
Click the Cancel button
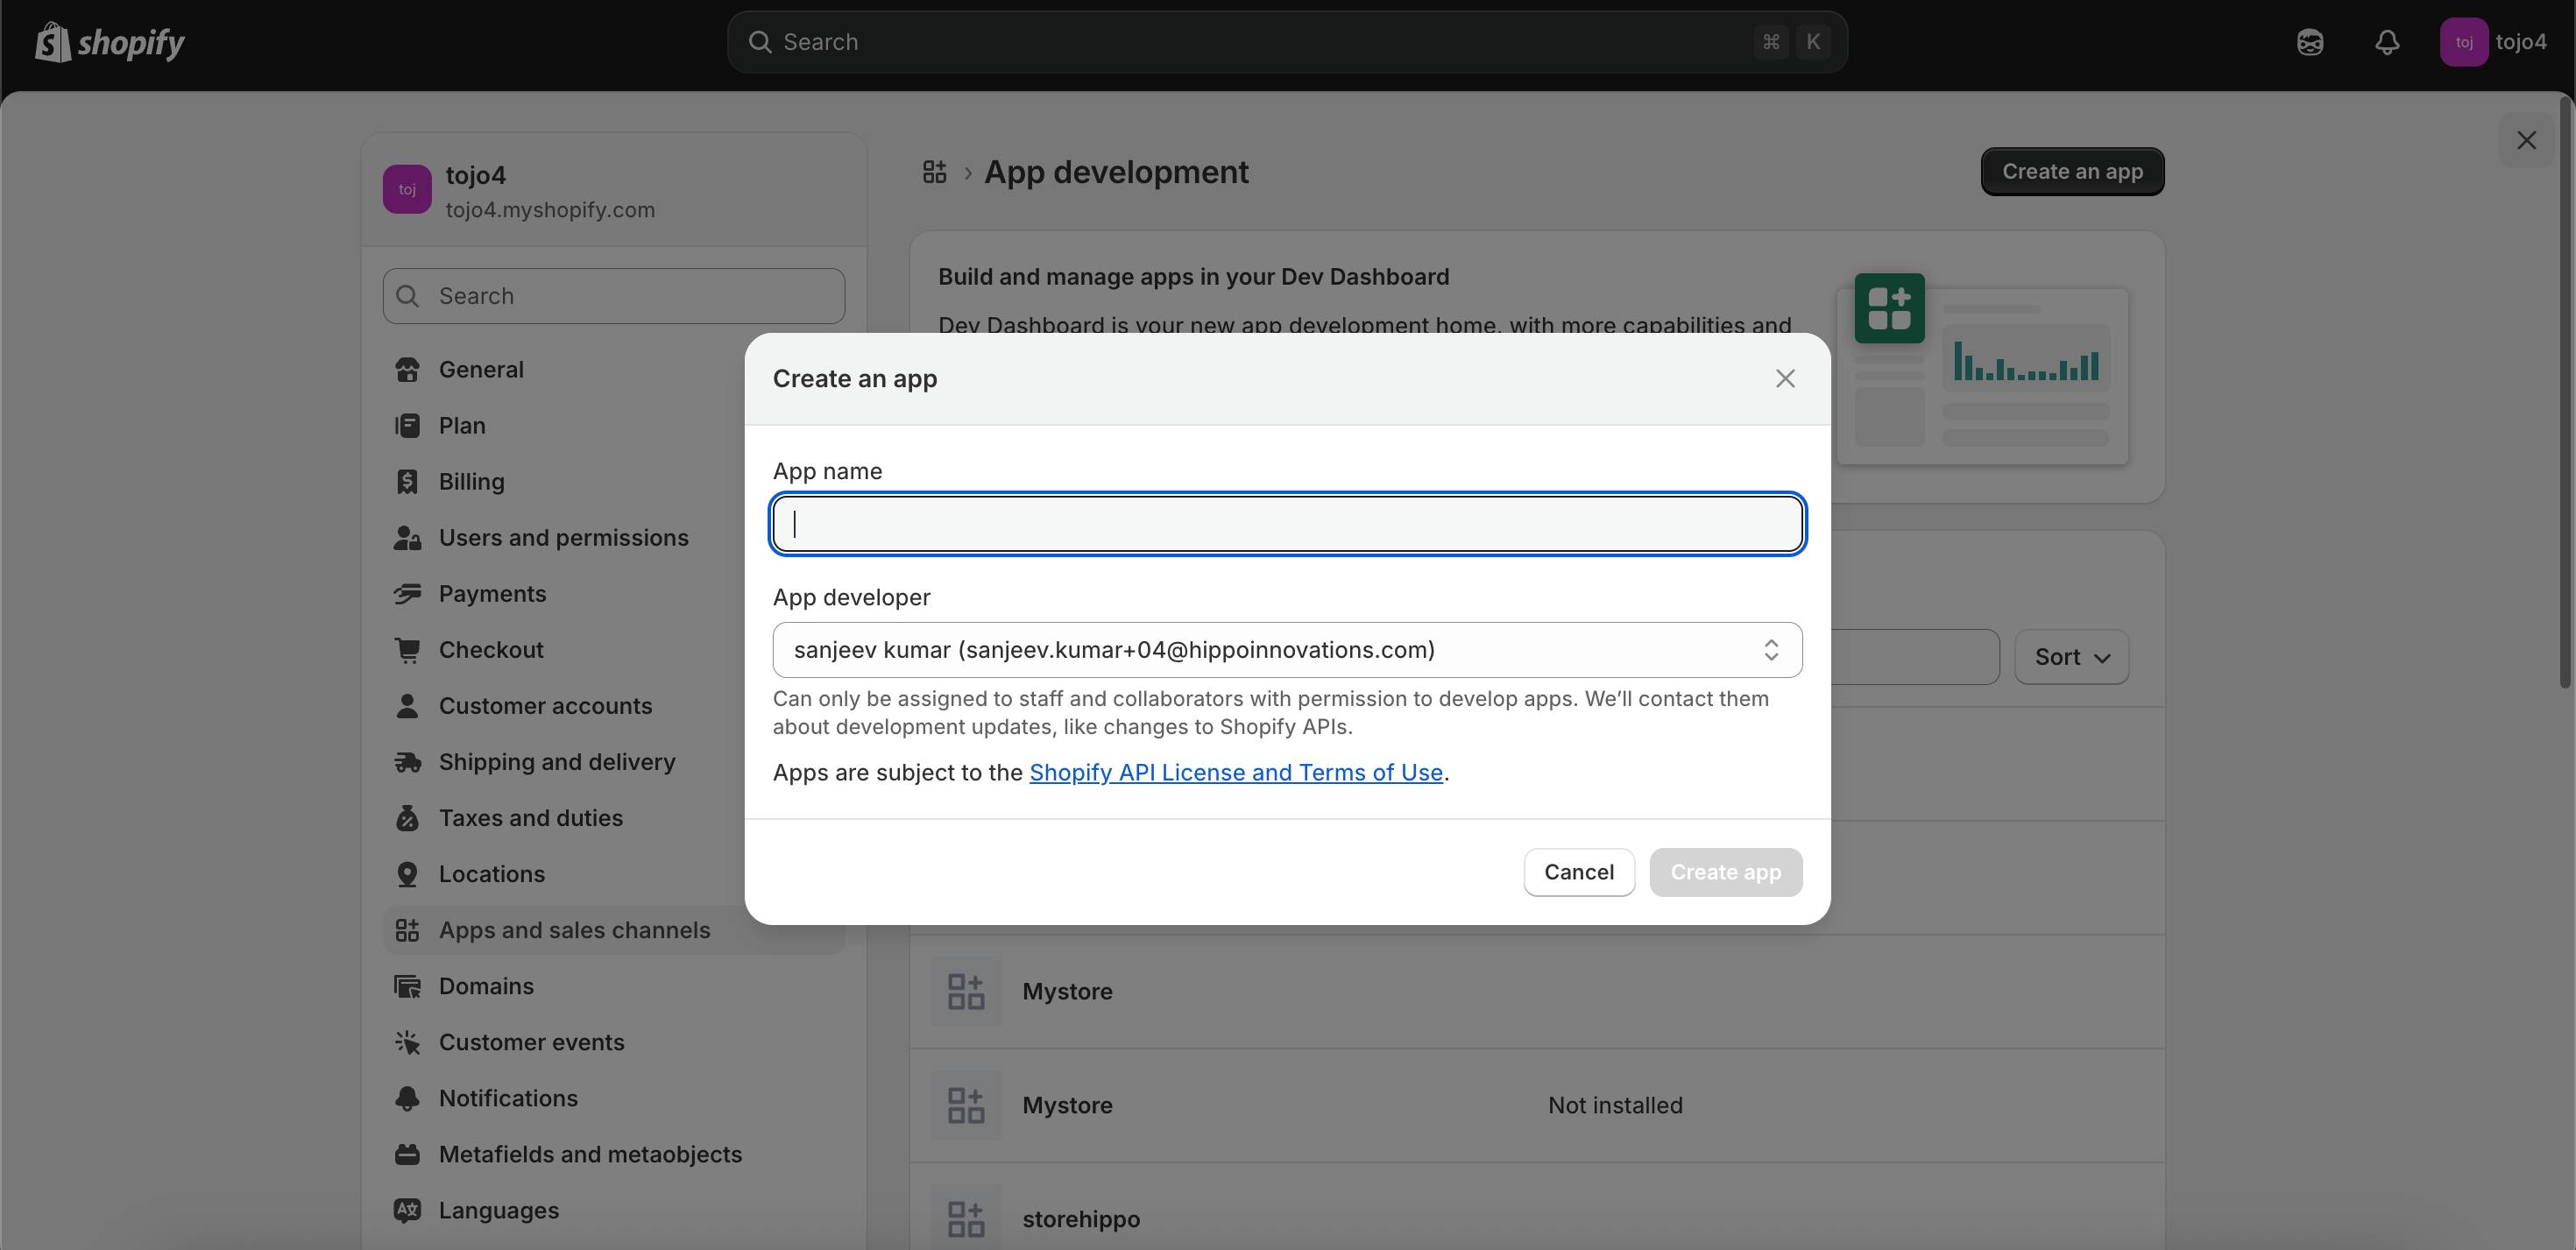click(1578, 872)
